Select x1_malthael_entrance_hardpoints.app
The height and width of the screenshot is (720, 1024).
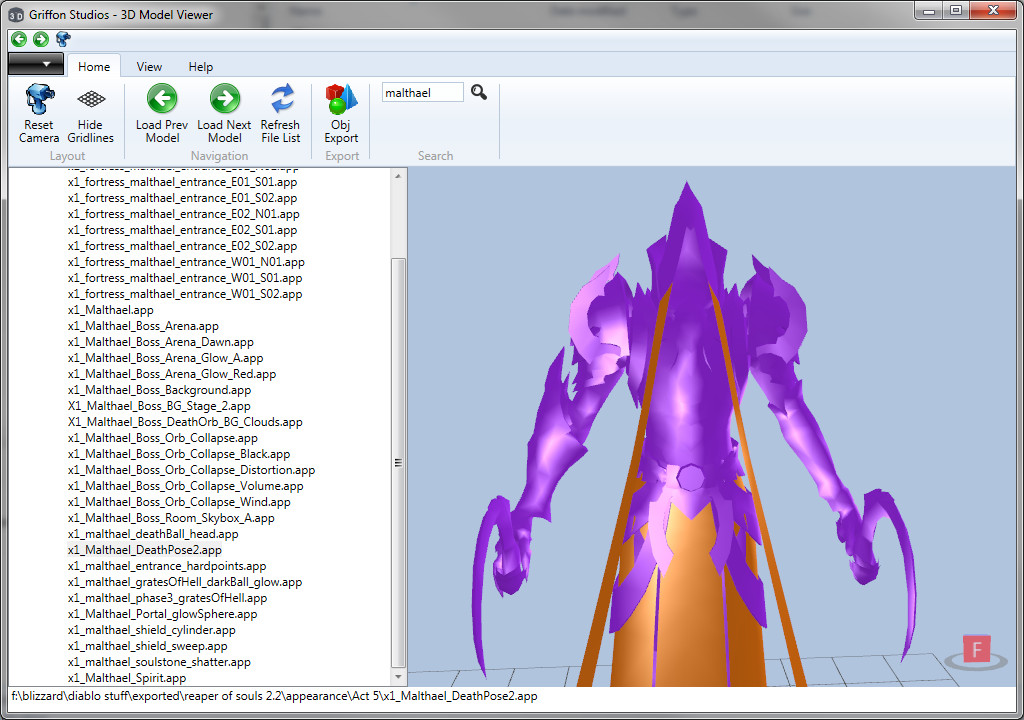tap(167, 566)
